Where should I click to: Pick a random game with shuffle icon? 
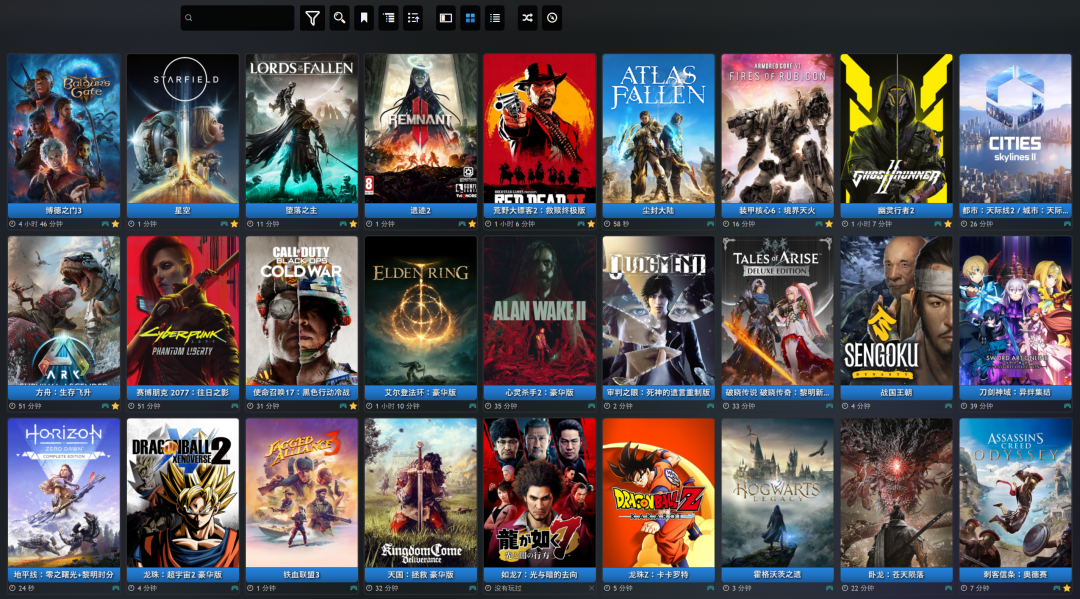[528, 18]
